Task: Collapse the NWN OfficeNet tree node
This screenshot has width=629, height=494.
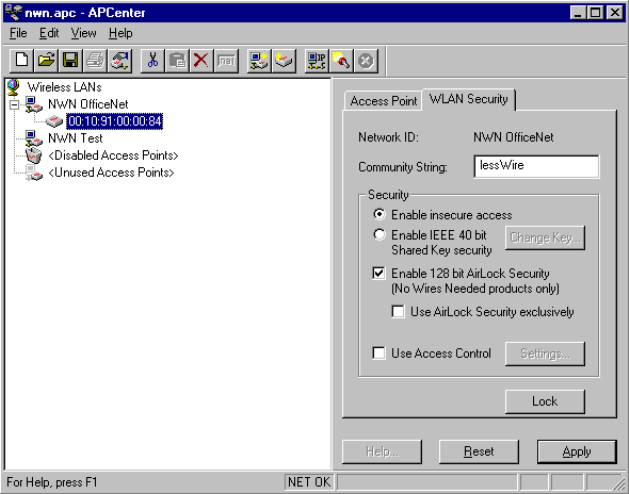Action: (14, 105)
